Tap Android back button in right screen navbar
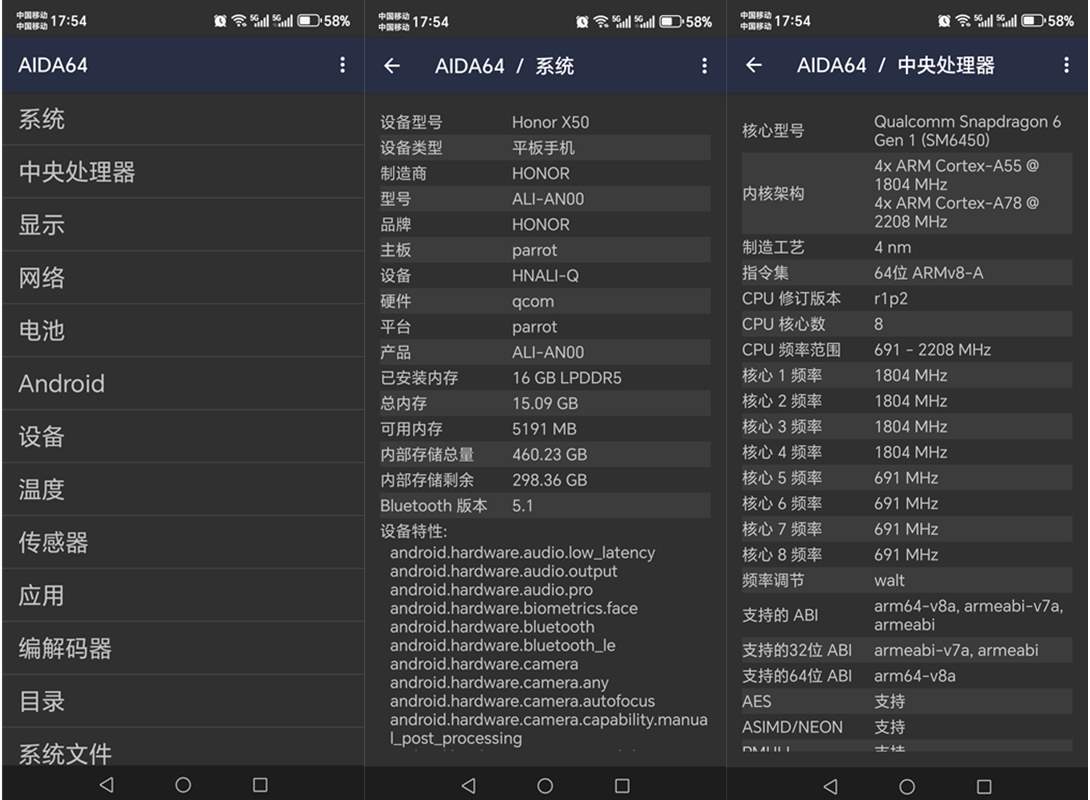Viewport: 1090px width, 800px height. point(830,786)
